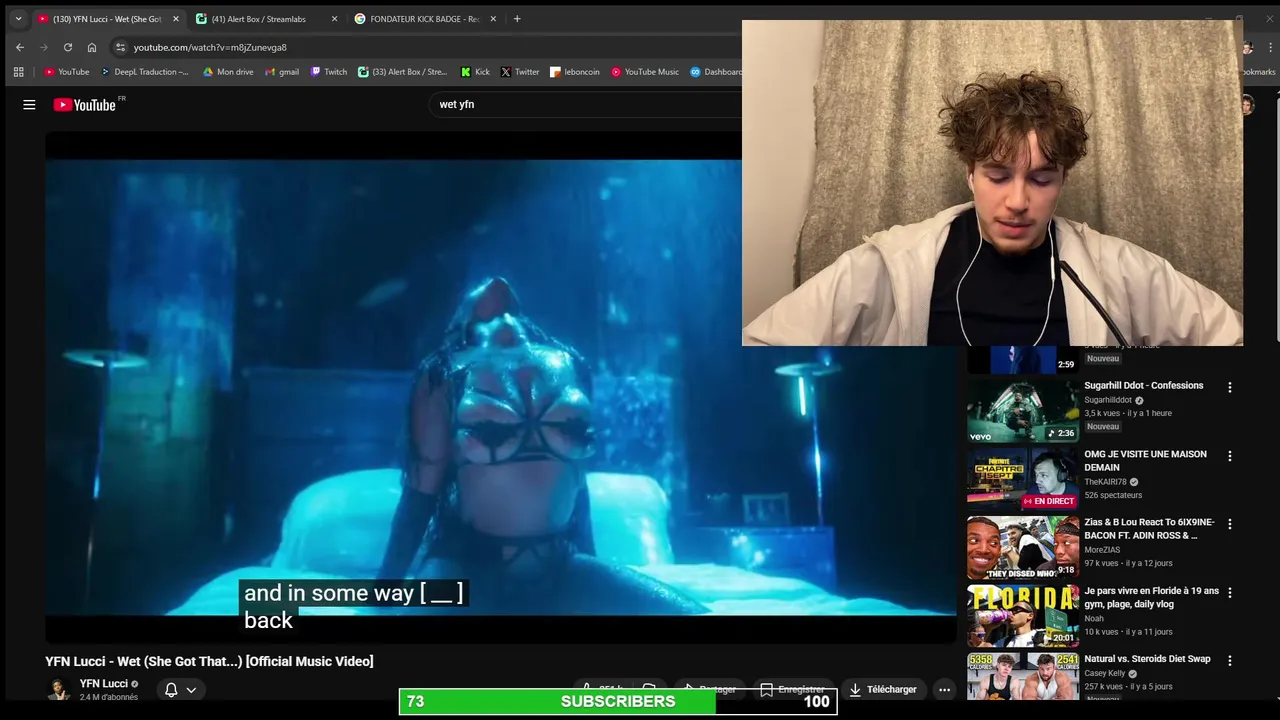The width and height of the screenshot is (1280, 720).
Task: Open options for Zias & B Lou React video
Action: (1230, 524)
